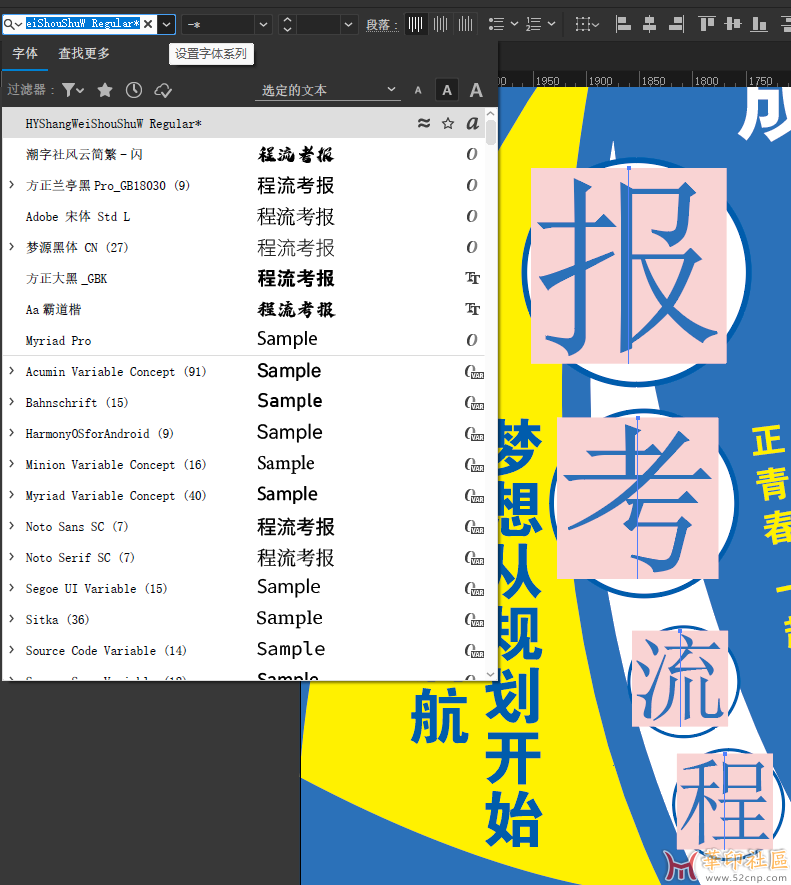Expand the Noto Sans SC family

coord(11,526)
